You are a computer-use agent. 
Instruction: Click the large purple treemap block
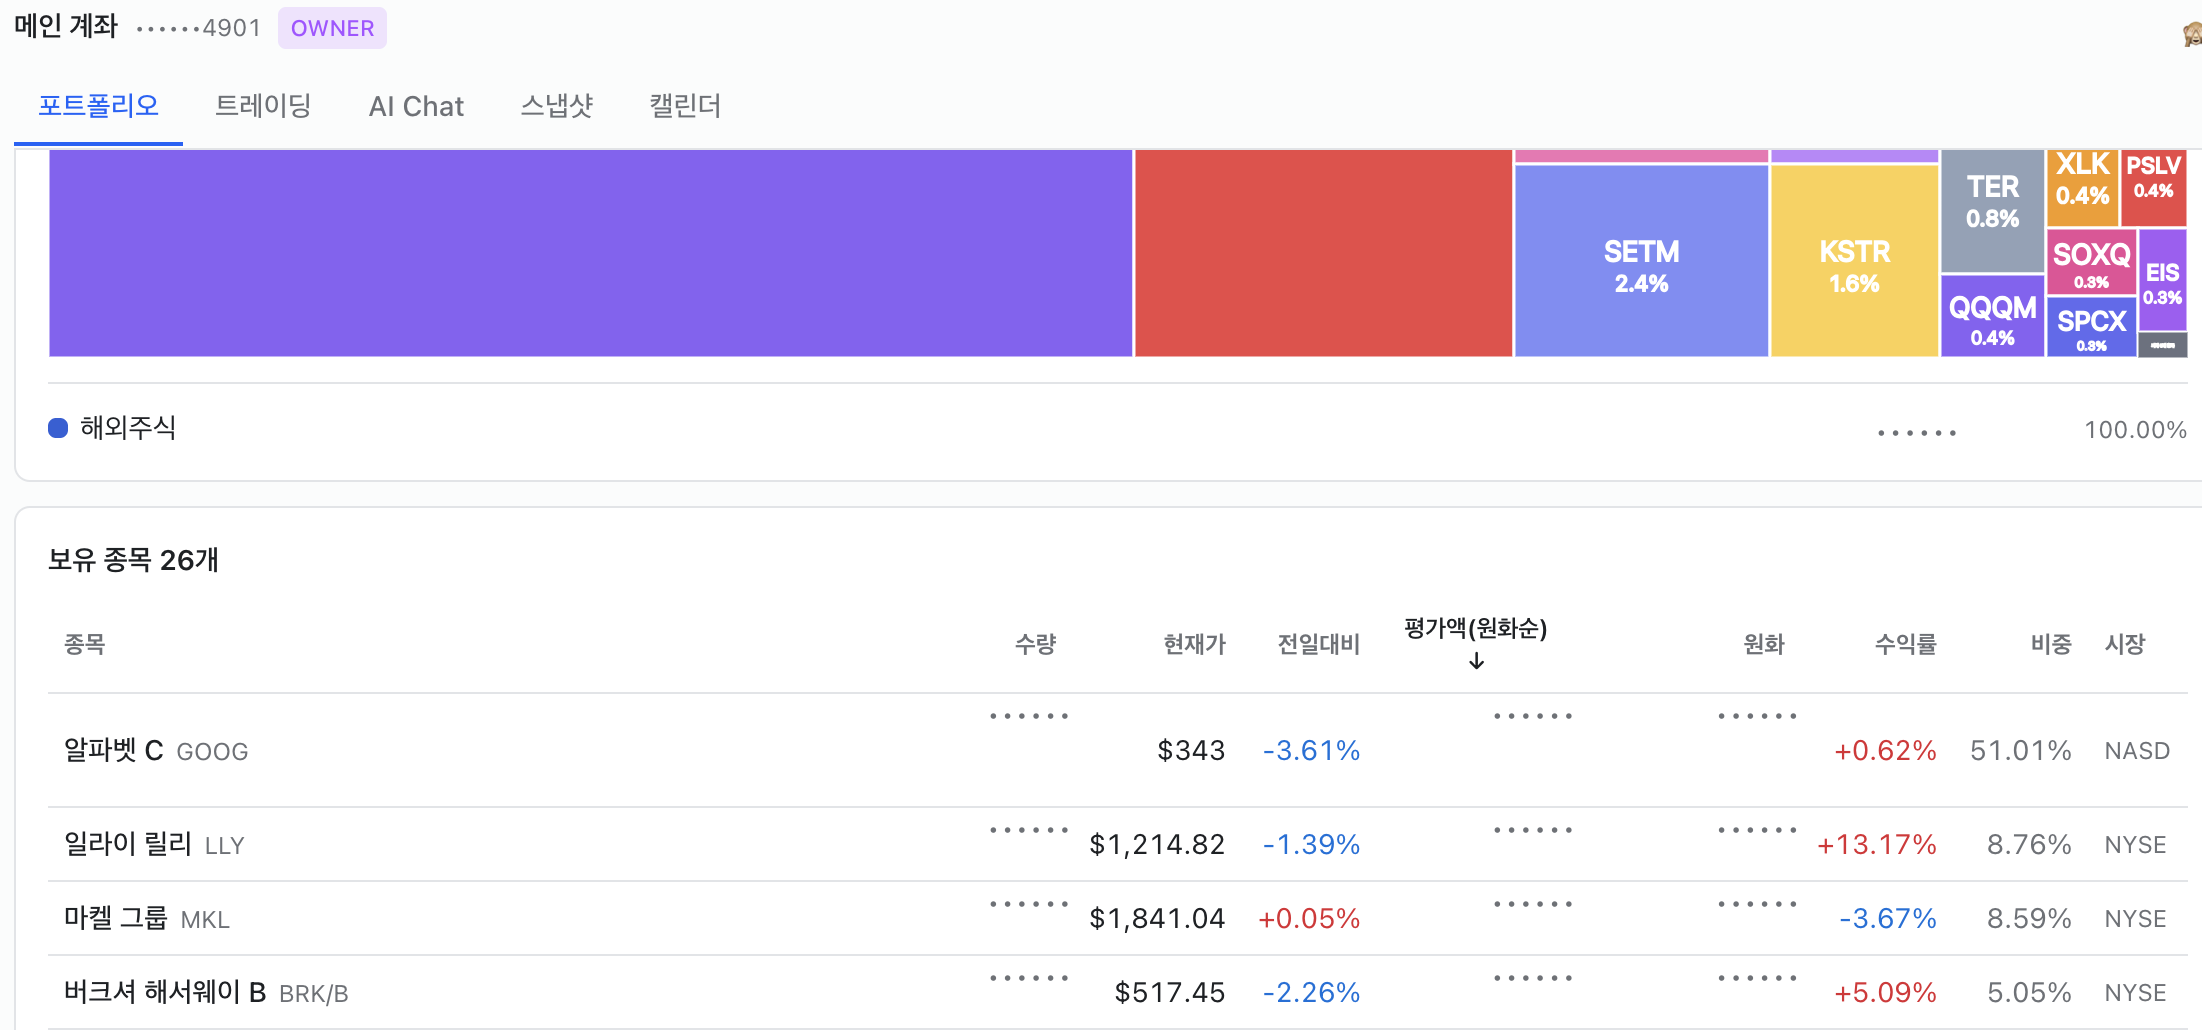pyautogui.click(x=590, y=253)
